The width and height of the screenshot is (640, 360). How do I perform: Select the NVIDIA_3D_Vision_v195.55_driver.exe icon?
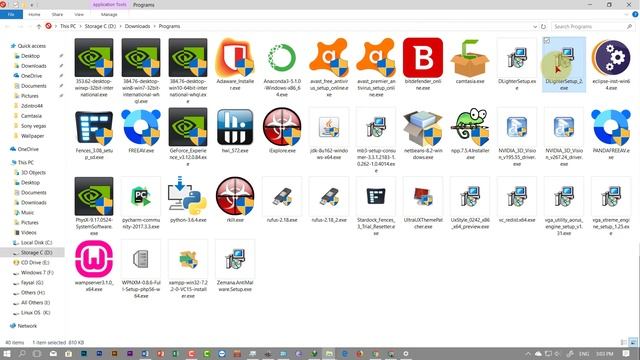517,127
